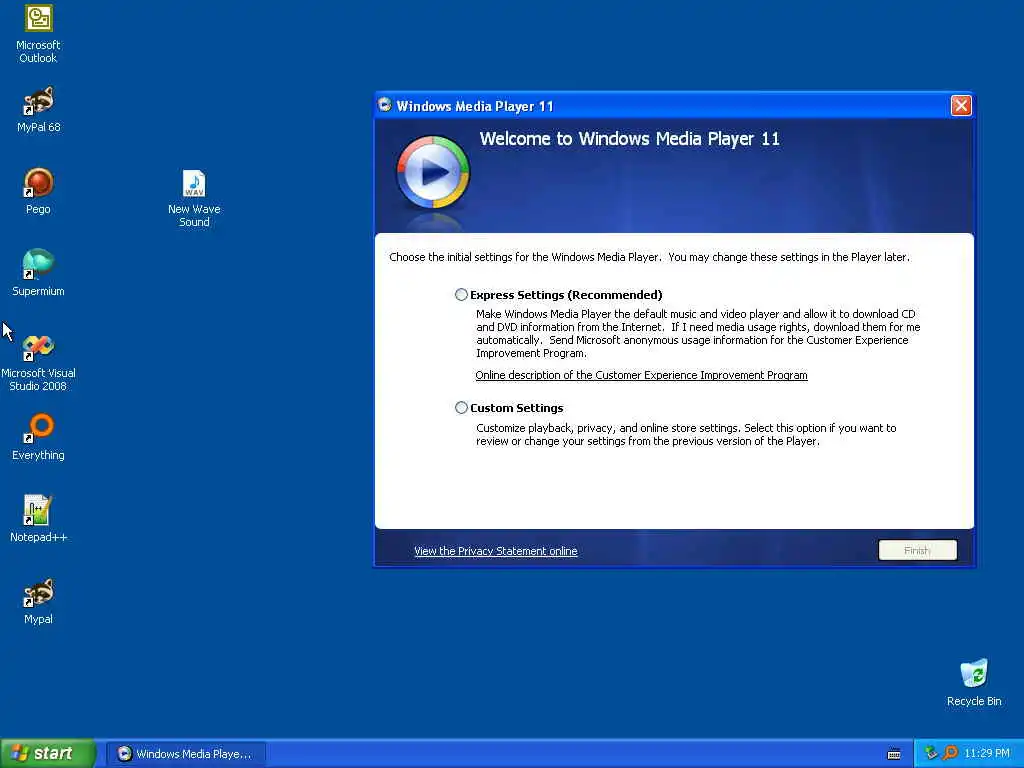
Task: Click Windows Media Player taskbar button
Action: (185, 754)
